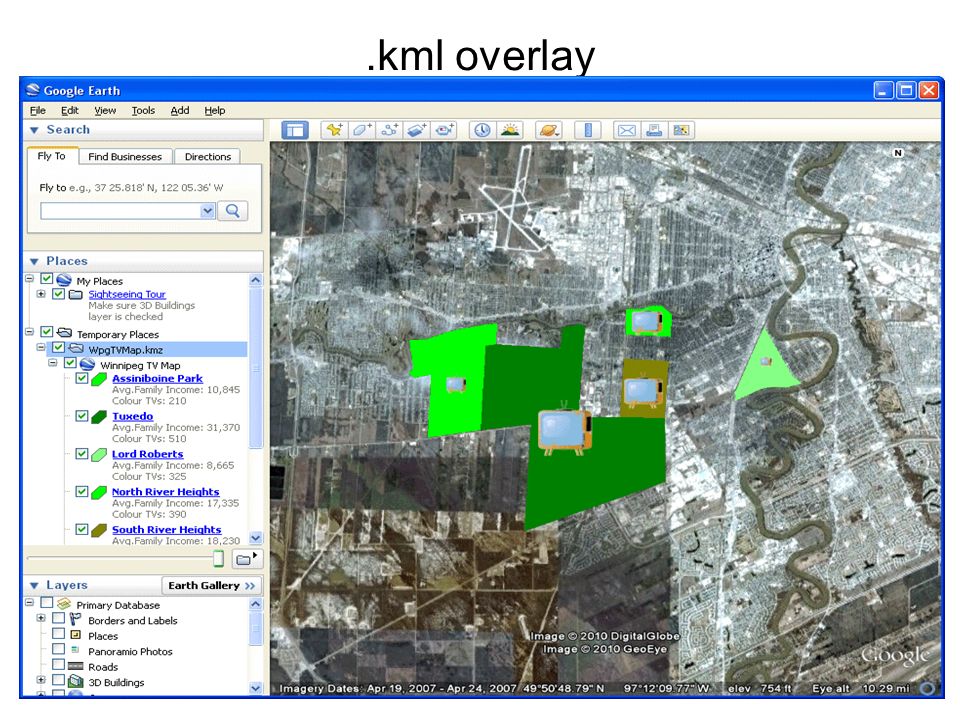Toggle the sidebar panel icon
The width and height of the screenshot is (960, 720).
coord(294,130)
